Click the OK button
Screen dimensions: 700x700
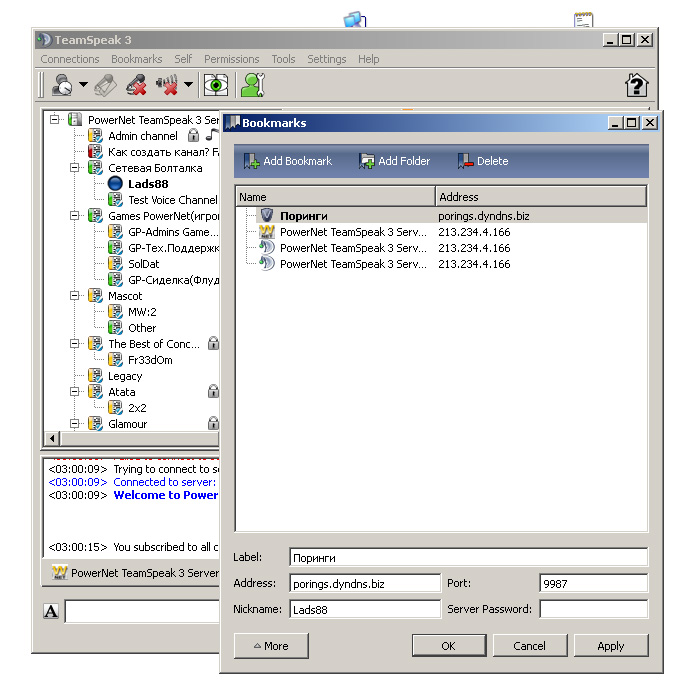pos(449,646)
